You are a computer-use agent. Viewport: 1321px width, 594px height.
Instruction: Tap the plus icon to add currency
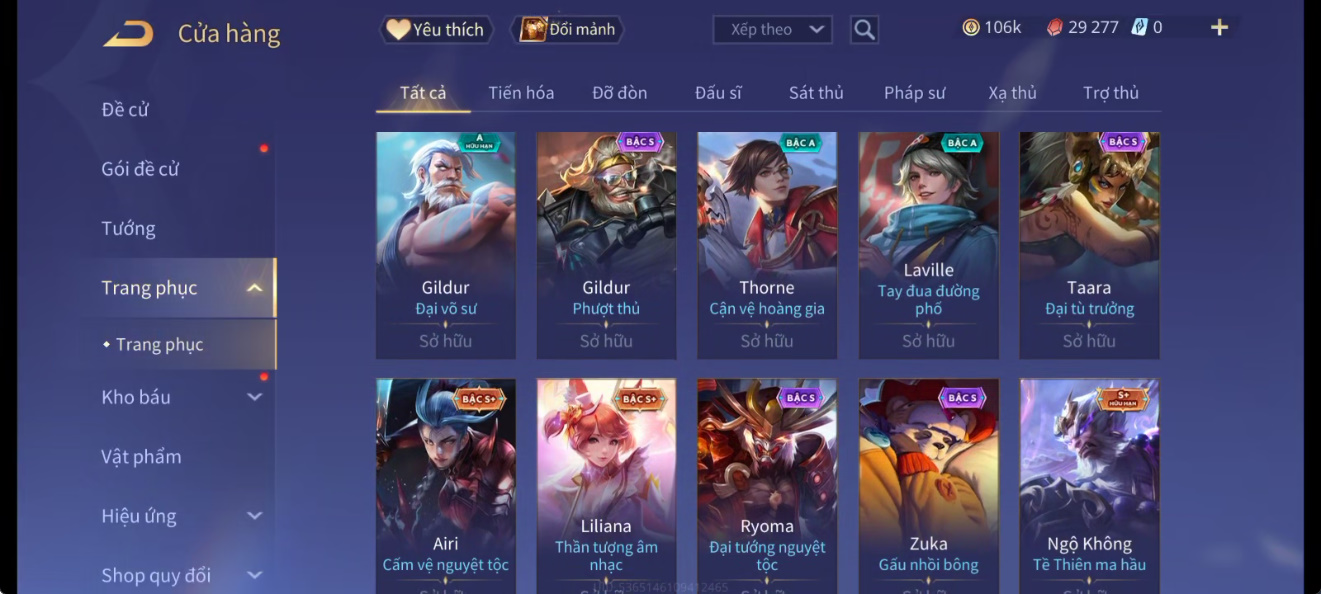pos(1219,28)
